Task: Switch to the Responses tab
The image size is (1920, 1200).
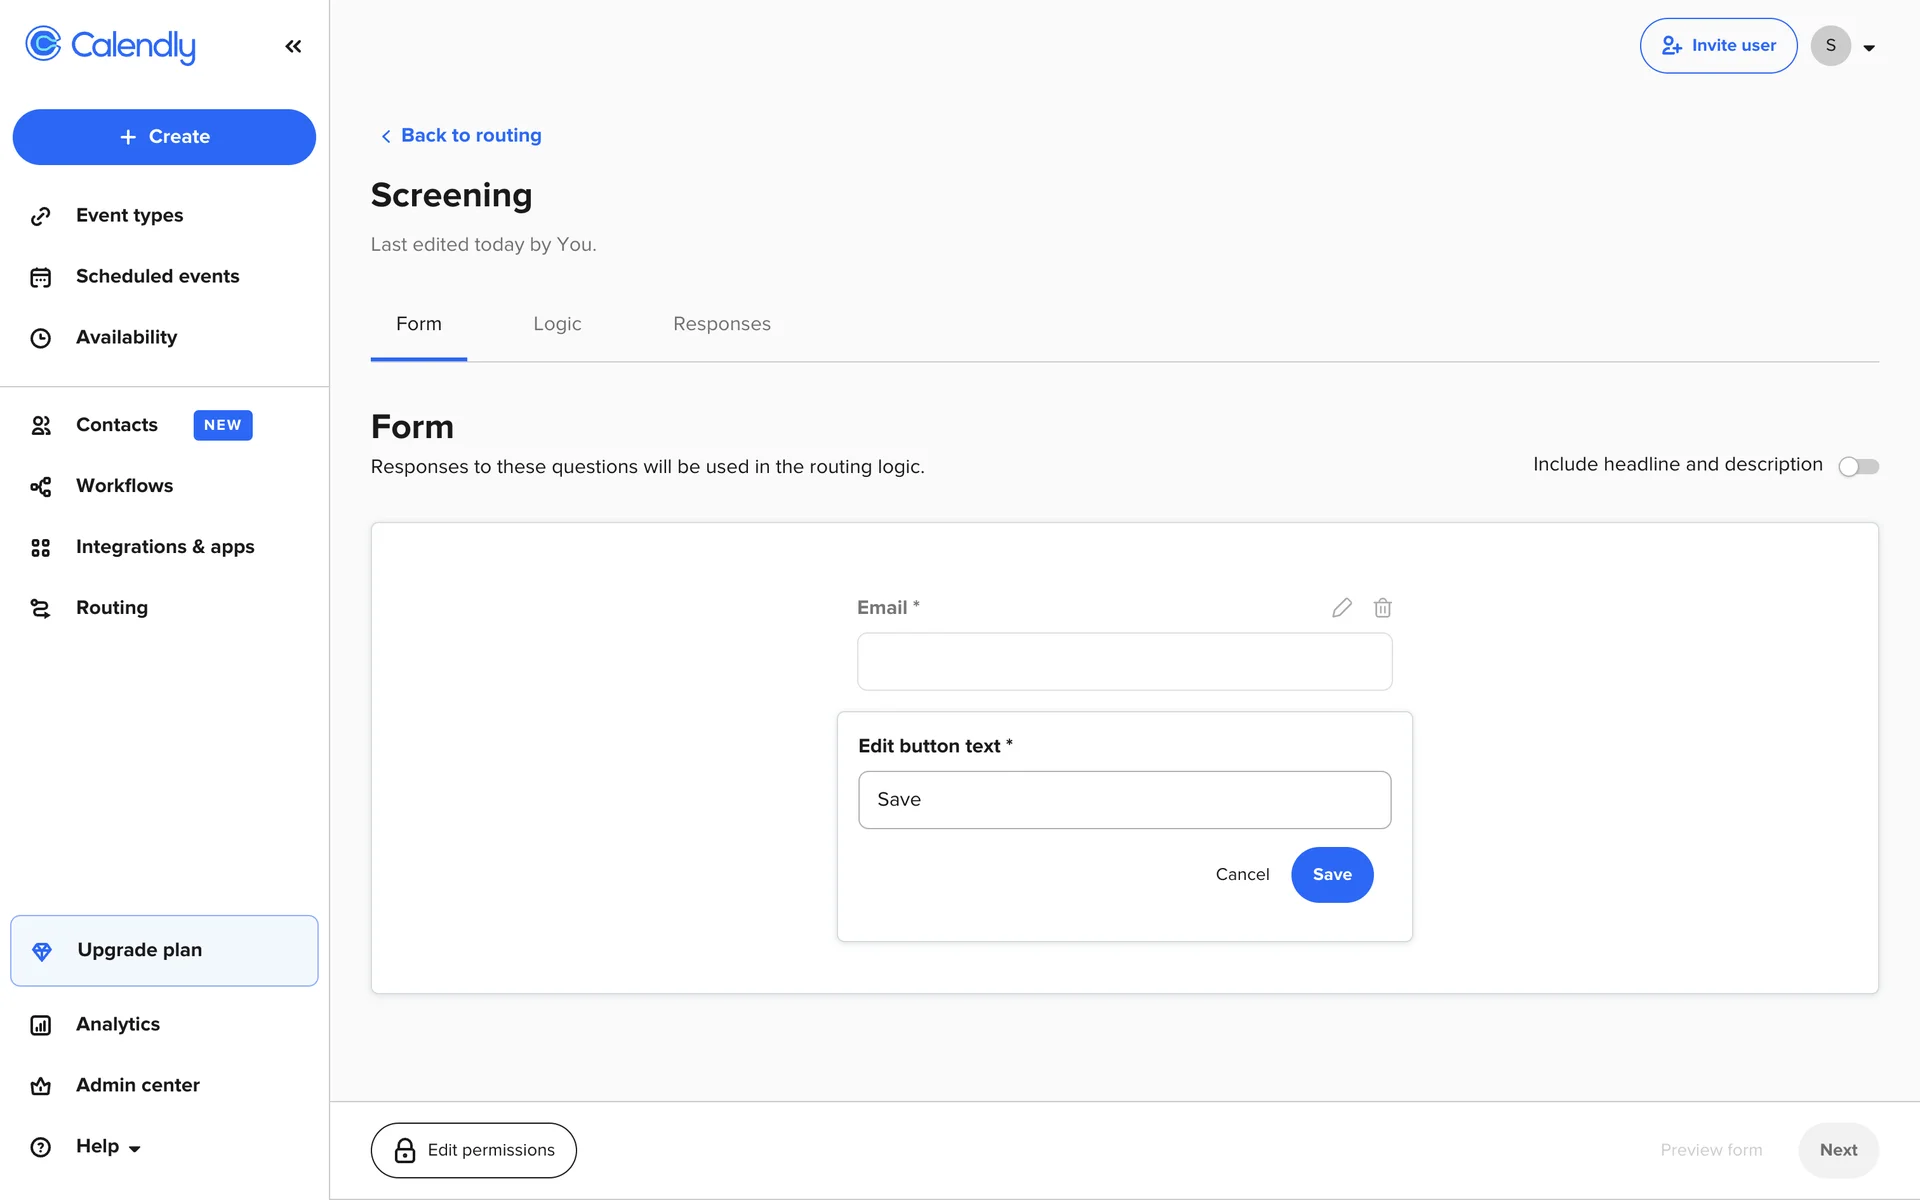Action: click(721, 324)
